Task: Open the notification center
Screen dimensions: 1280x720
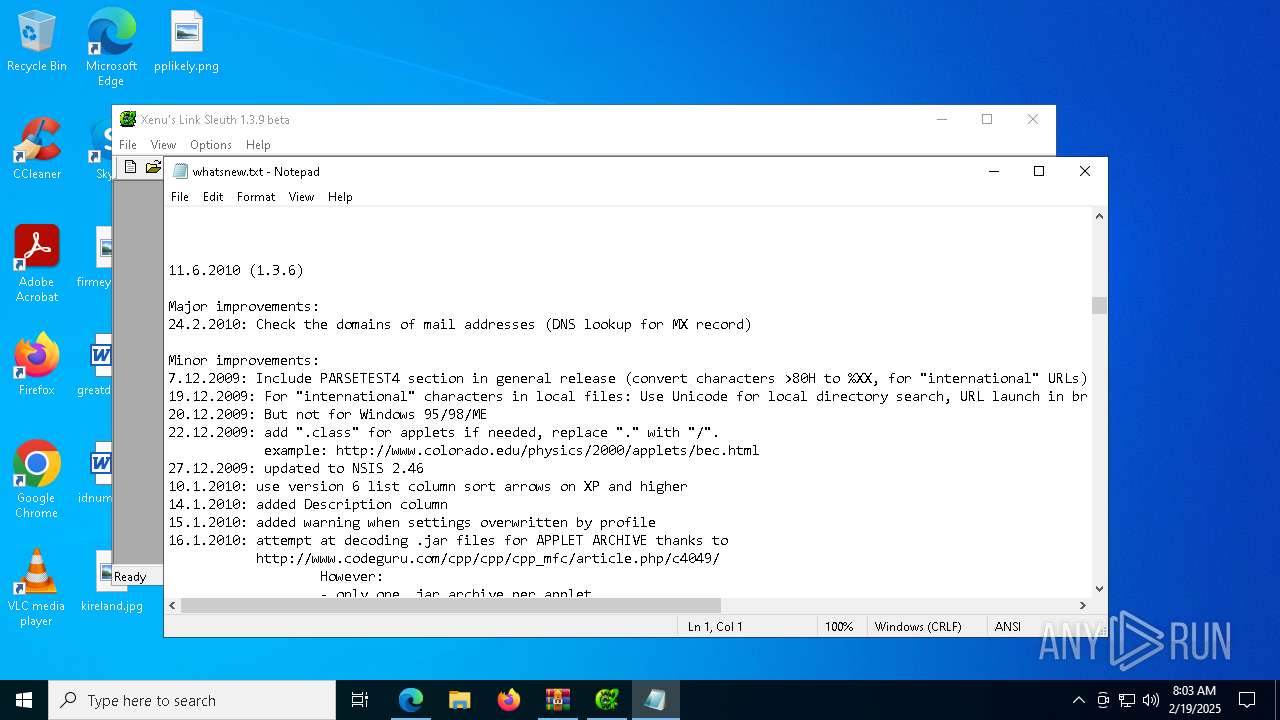Action: [x=1247, y=700]
